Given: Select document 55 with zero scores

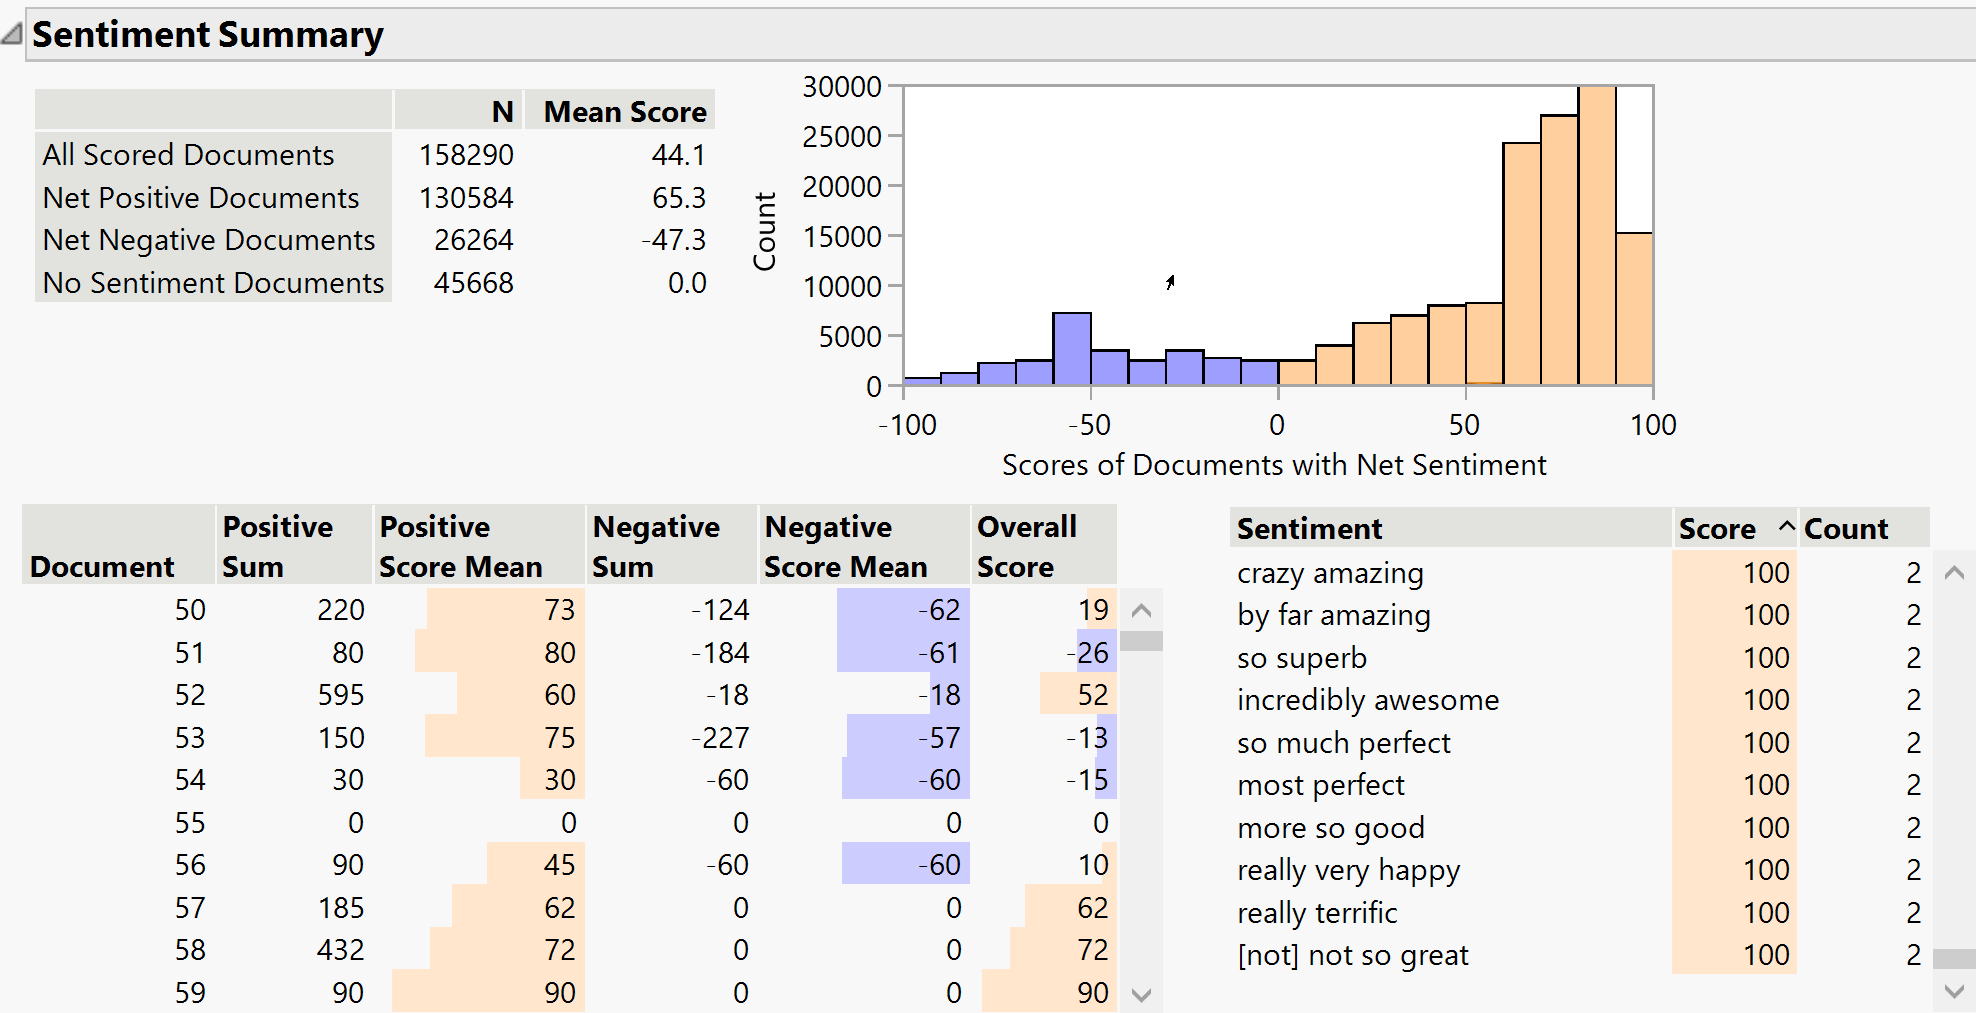Looking at the screenshot, I should pyautogui.click(x=190, y=822).
